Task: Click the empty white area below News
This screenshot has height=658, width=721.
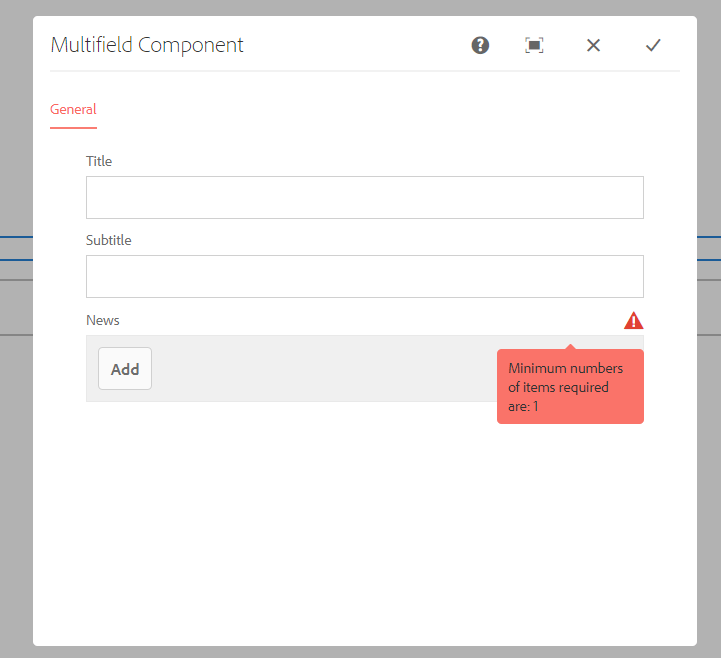Action: click(x=364, y=520)
